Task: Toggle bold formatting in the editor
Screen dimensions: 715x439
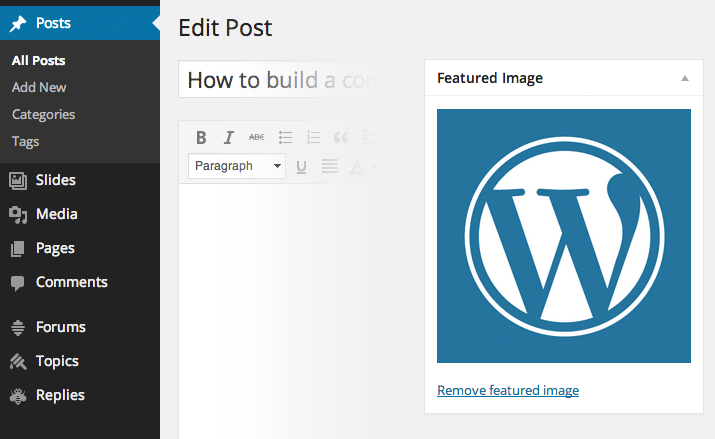Action: pyautogui.click(x=201, y=138)
